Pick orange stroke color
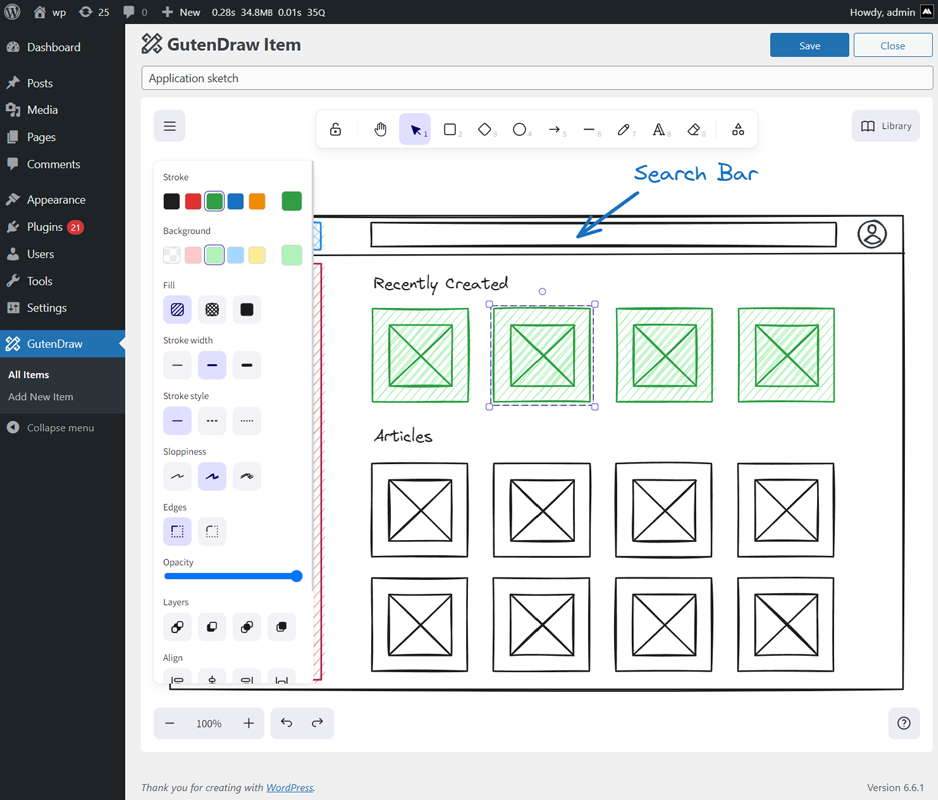The width and height of the screenshot is (938, 800). (x=257, y=201)
